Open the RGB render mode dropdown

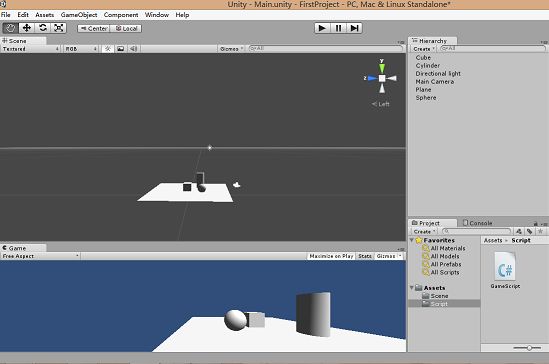[x=81, y=49]
